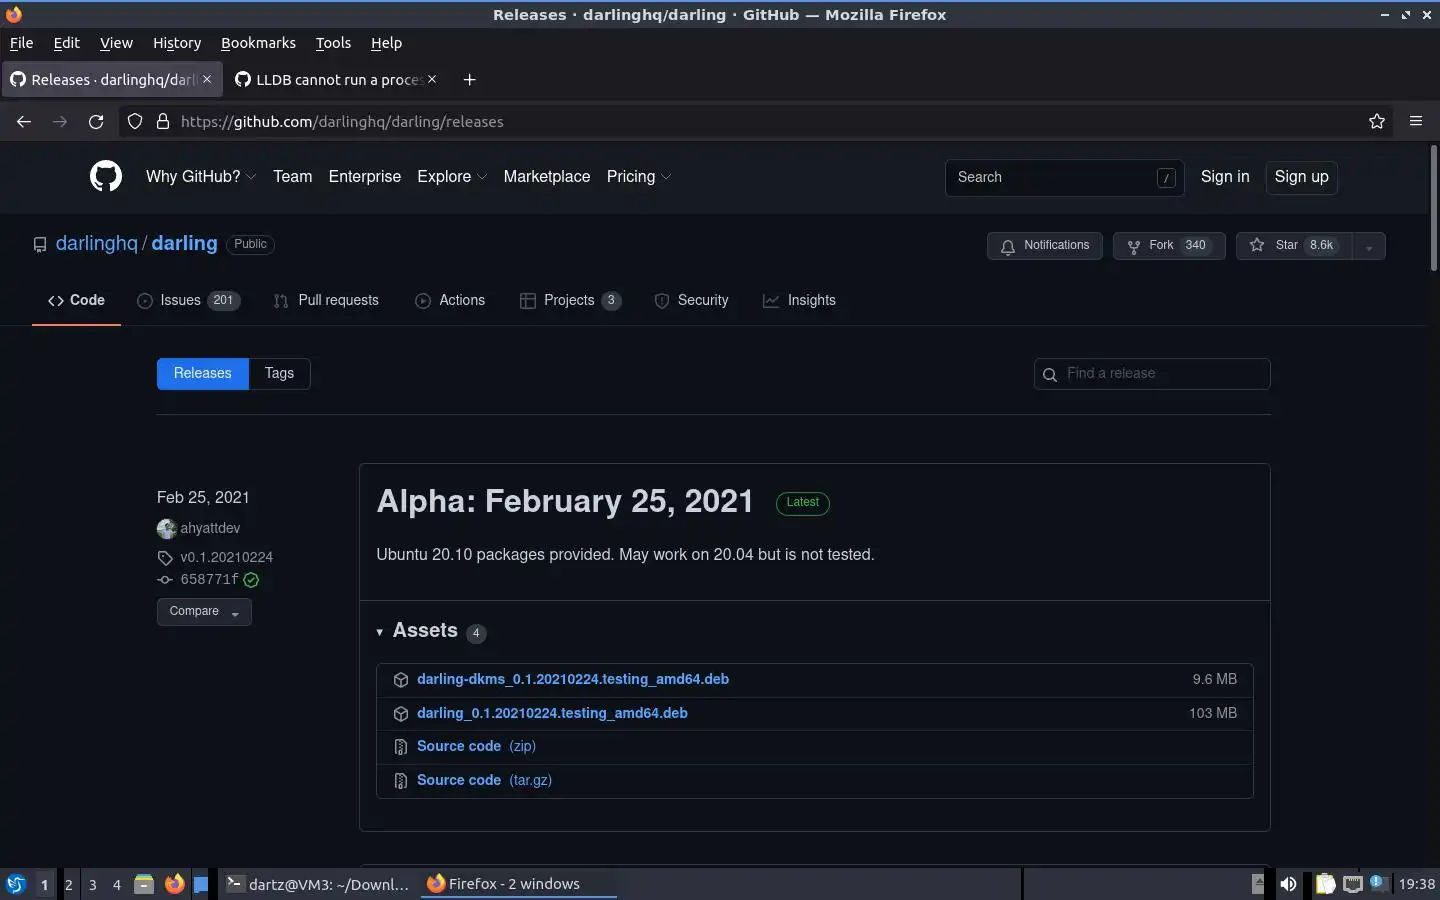Open the v0.1.20210224 tag link

point(227,557)
